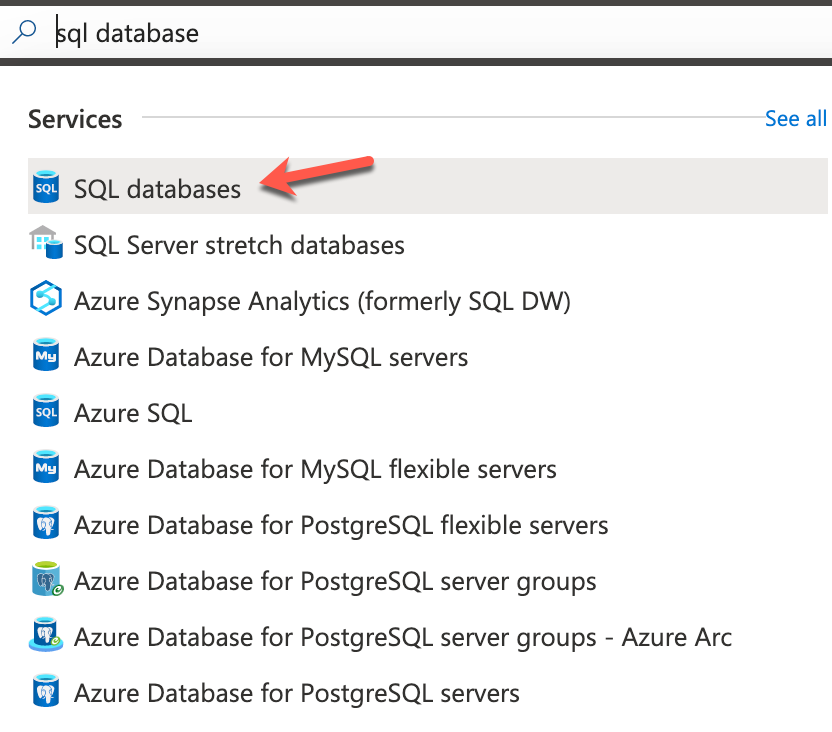Click the SQL databases service icon
Viewport: 832px width, 732px height.
point(46,187)
